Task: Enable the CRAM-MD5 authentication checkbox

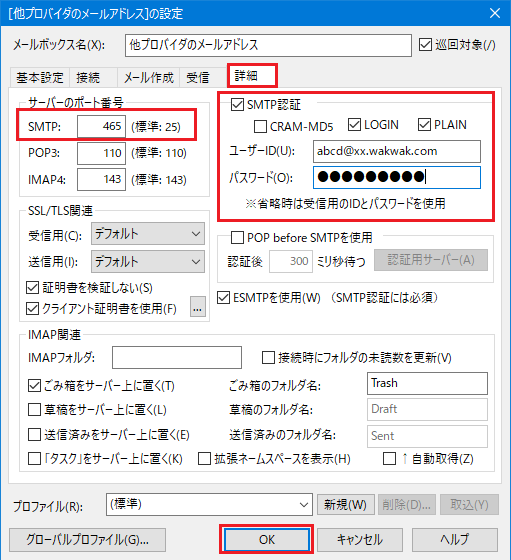Action: 260,126
